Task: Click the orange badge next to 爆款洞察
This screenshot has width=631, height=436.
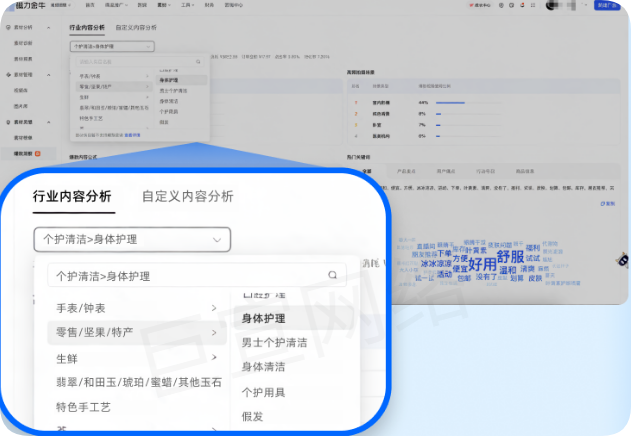Action: (x=38, y=153)
